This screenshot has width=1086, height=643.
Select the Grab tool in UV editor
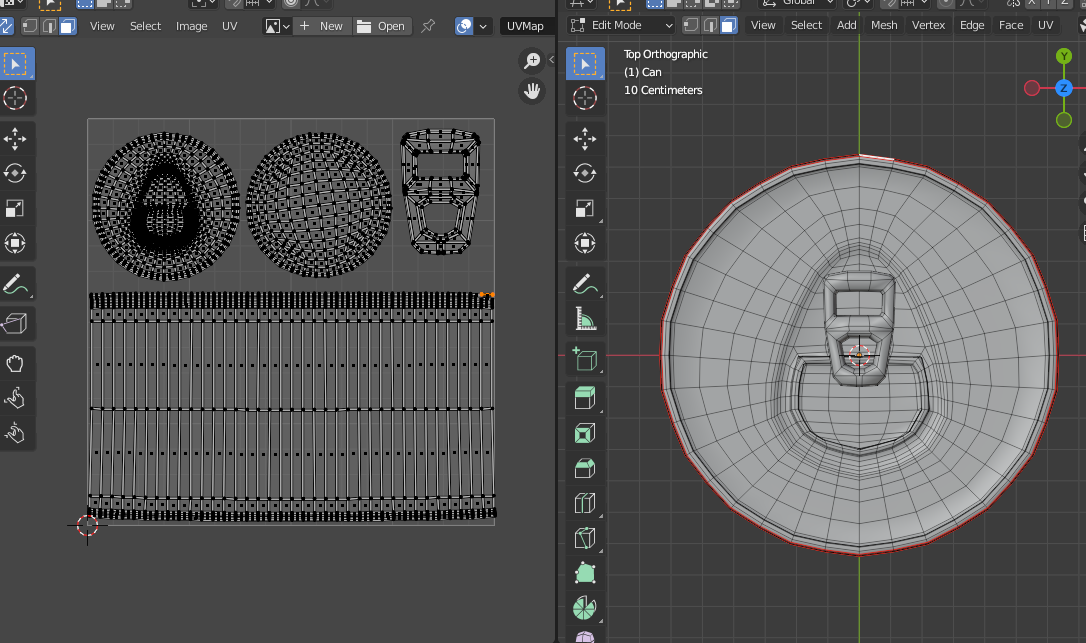15,362
